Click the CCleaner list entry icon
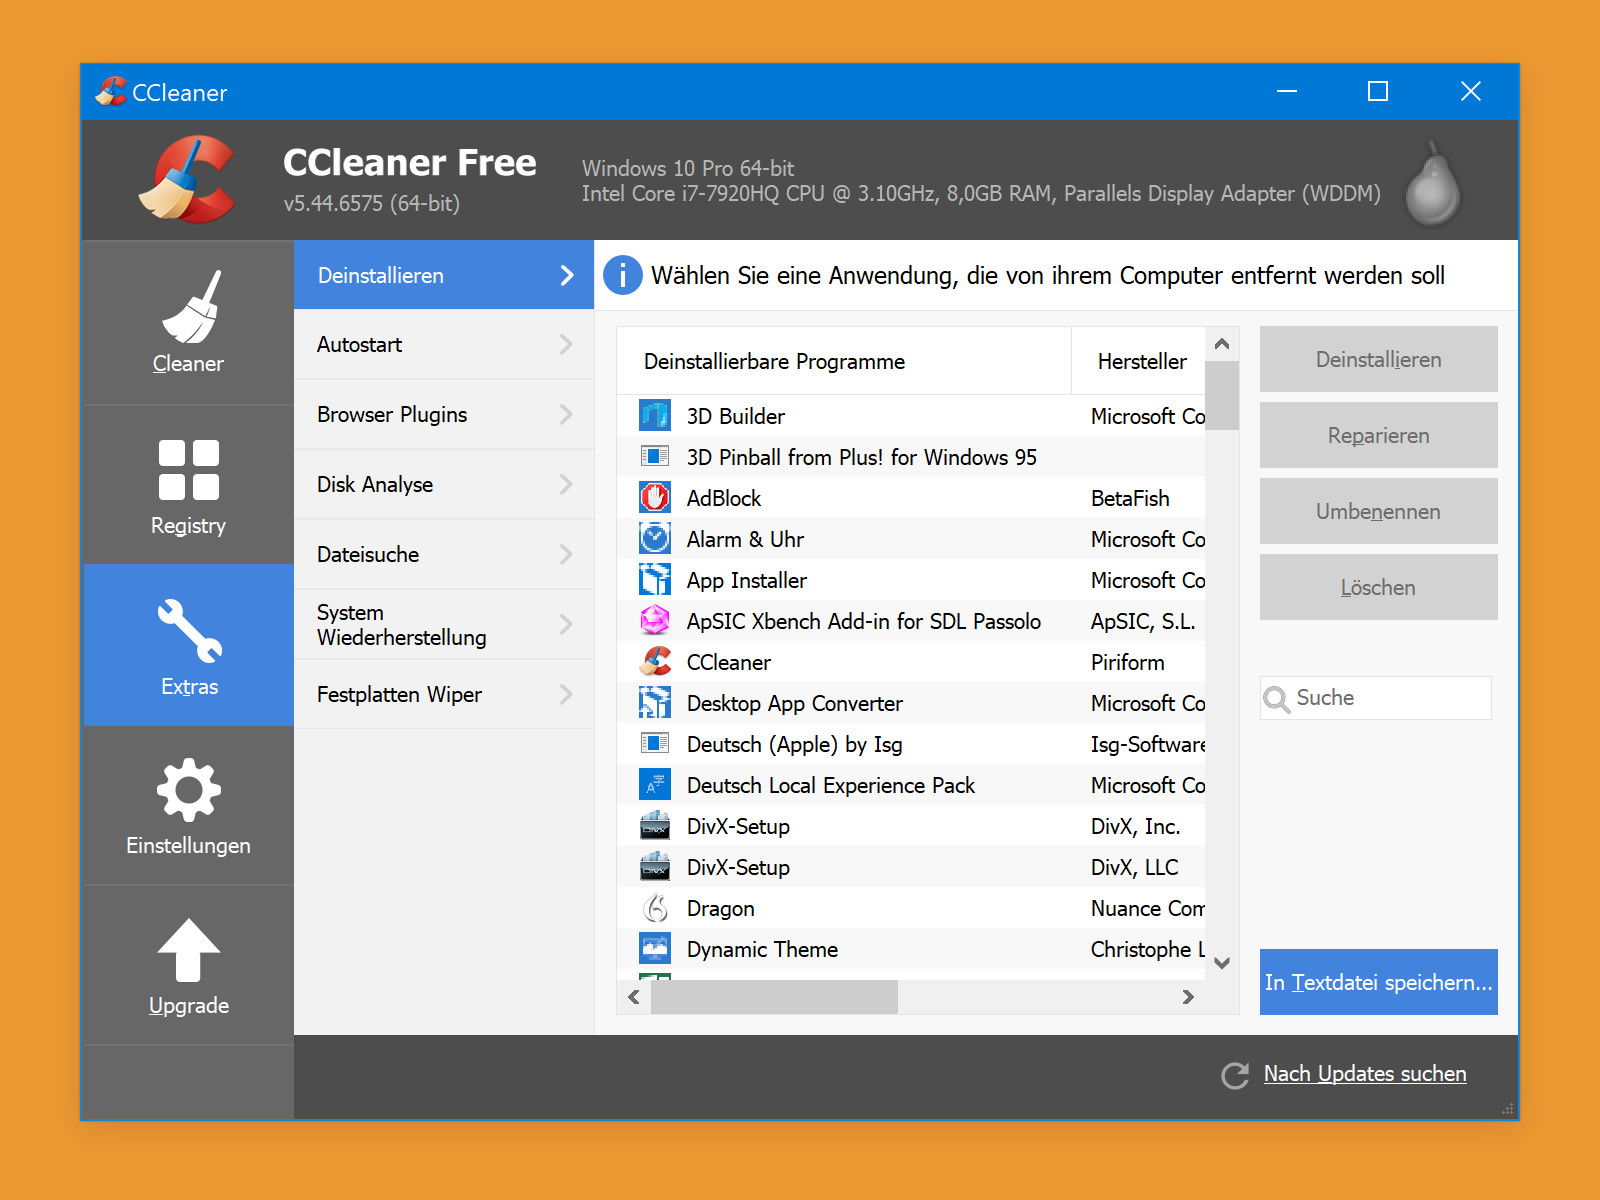The width and height of the screenshot is (1600, 1200). [655, 661]
